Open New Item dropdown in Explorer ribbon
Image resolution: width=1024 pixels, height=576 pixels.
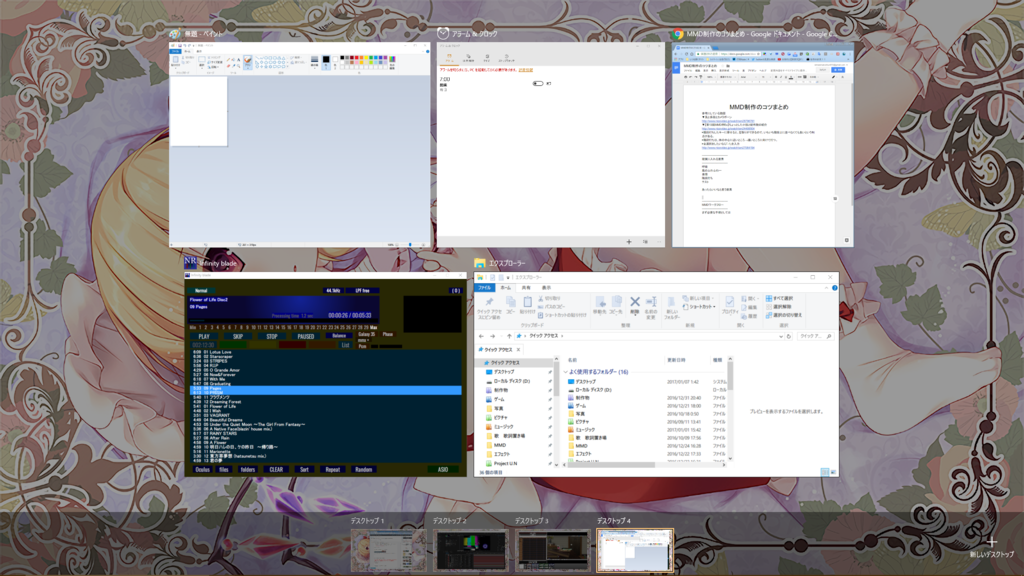point(697,298)
